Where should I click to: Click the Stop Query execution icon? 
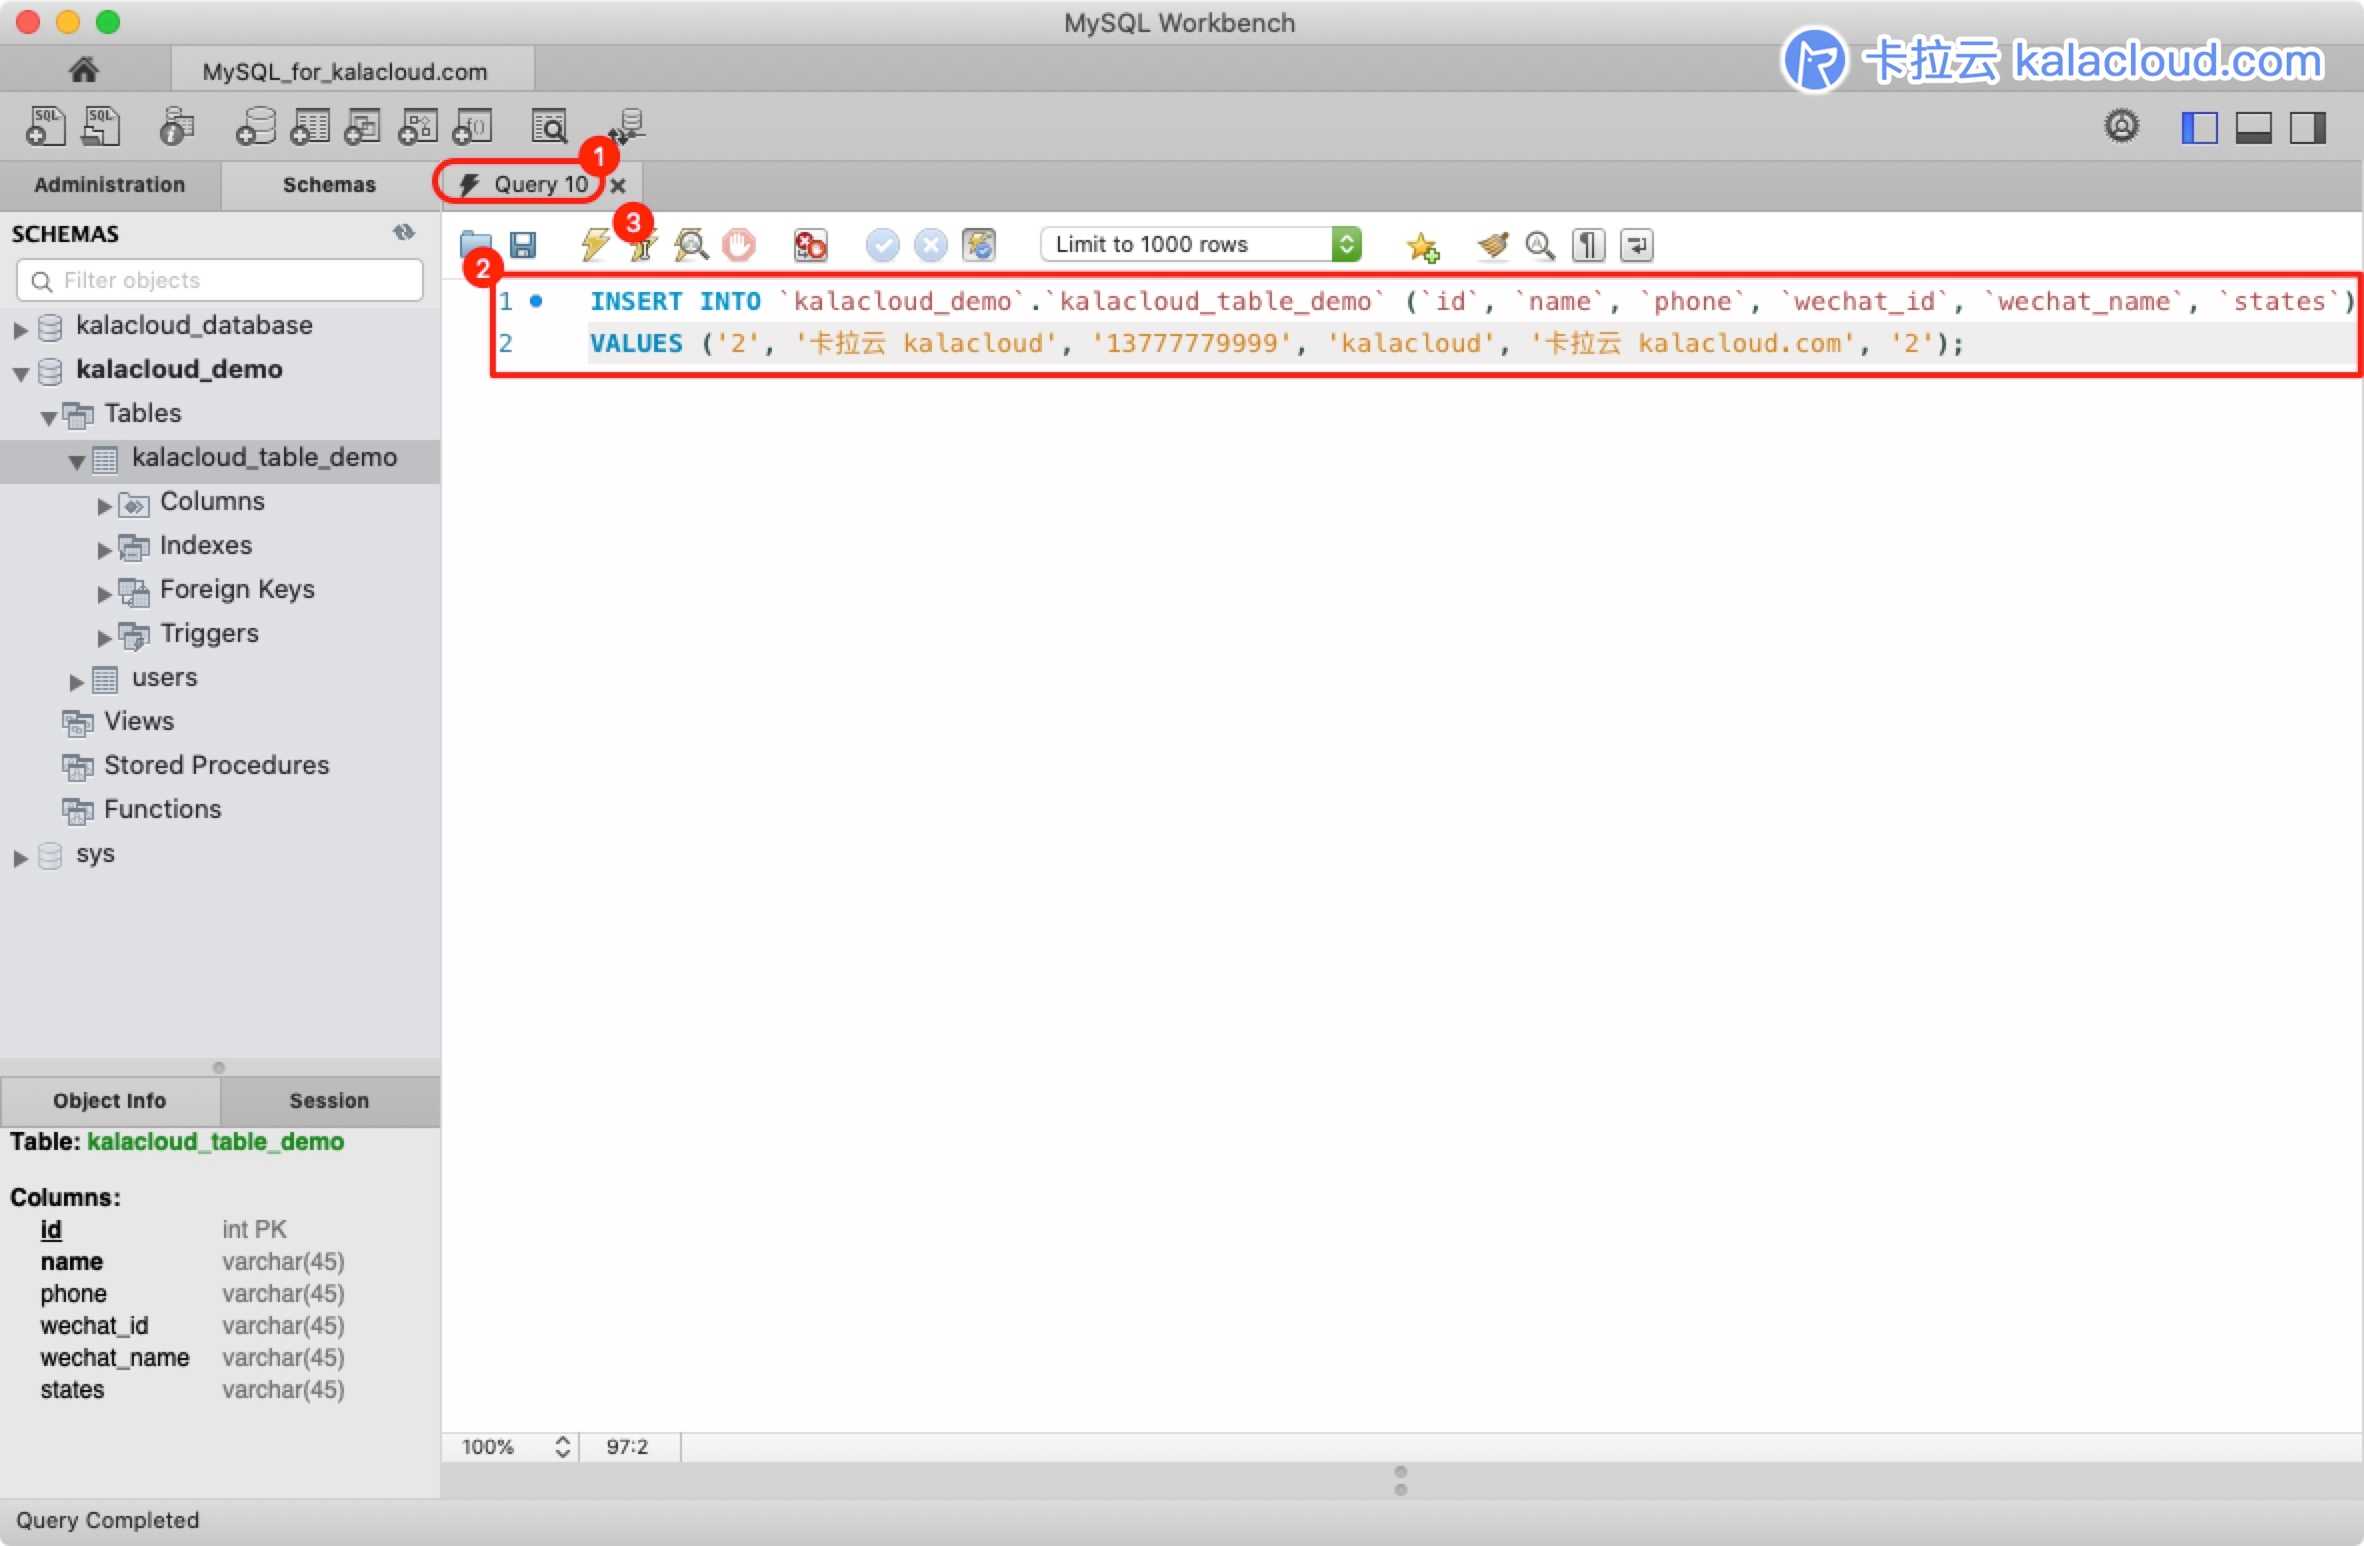742,243
